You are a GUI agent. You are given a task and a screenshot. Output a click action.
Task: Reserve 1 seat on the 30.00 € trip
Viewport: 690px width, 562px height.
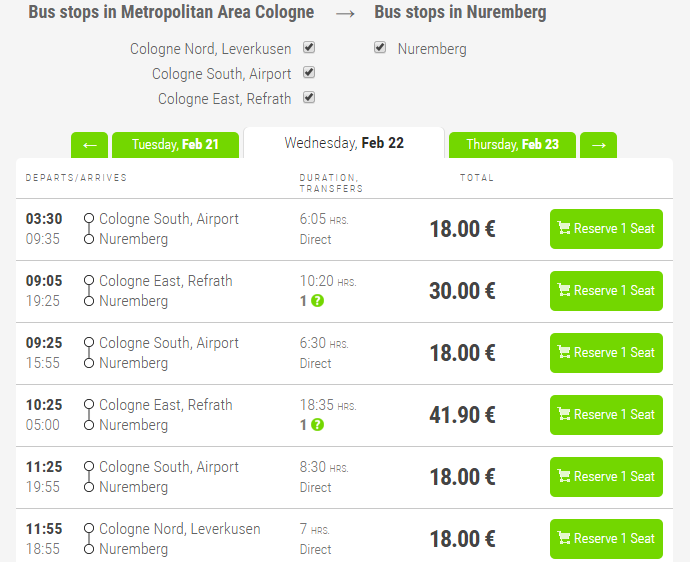pyautogui.click(x=606, y=291)
